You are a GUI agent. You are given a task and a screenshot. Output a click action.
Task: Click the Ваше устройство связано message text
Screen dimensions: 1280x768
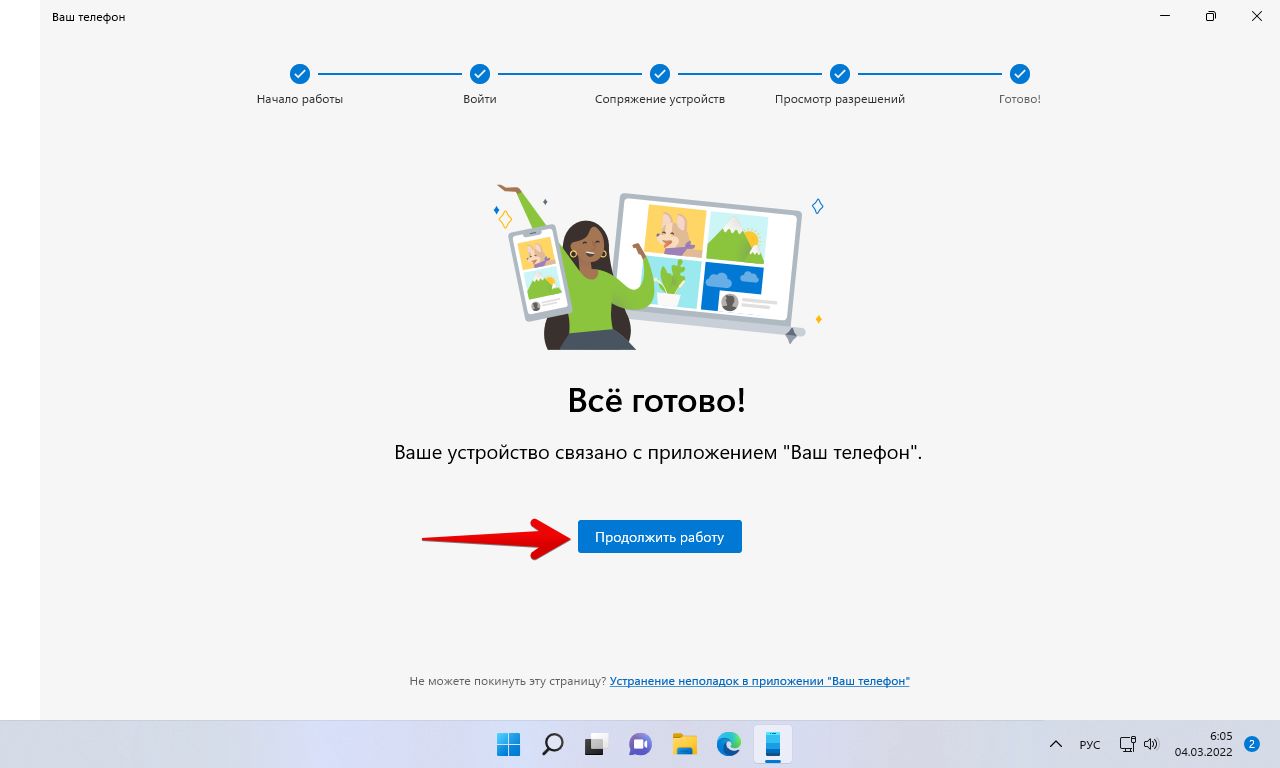pyautogui.click(x=658, y=453)
